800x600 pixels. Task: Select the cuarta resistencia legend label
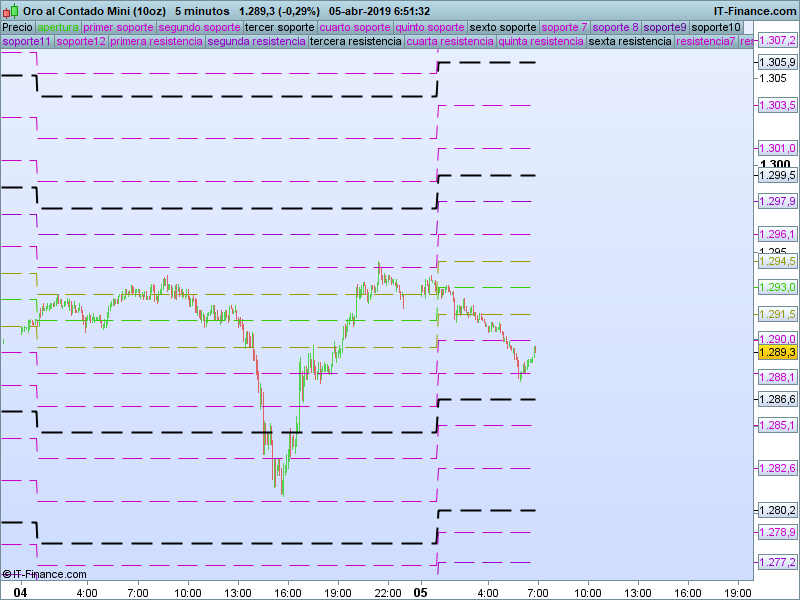[x=450, y=41]
